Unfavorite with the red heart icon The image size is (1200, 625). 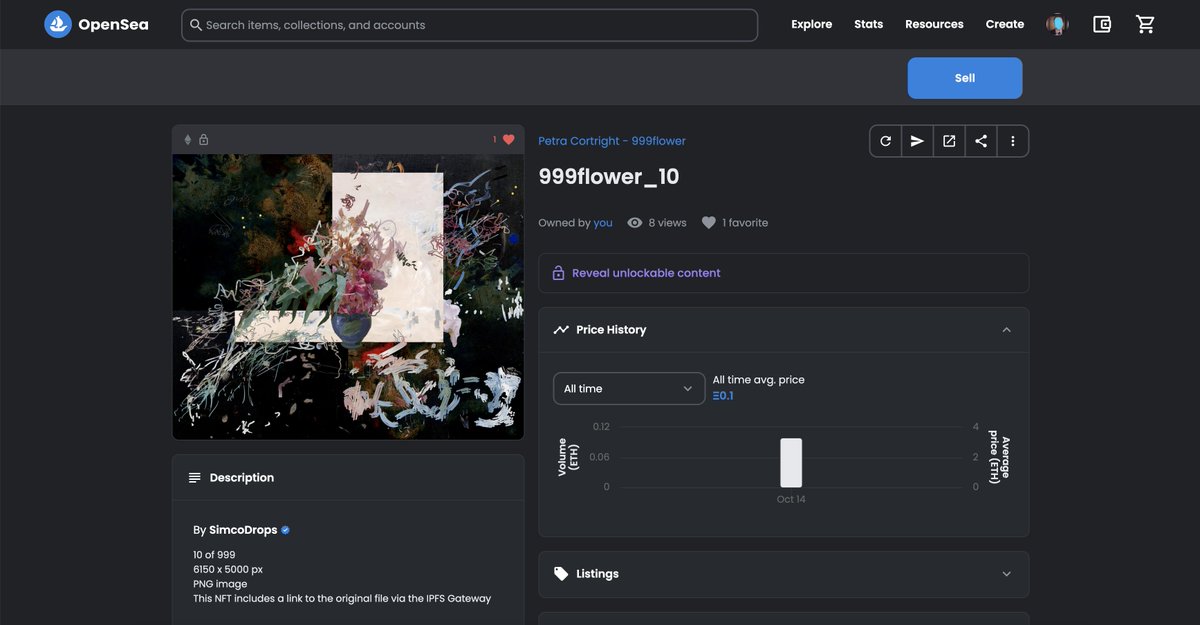tap(508, 140)
